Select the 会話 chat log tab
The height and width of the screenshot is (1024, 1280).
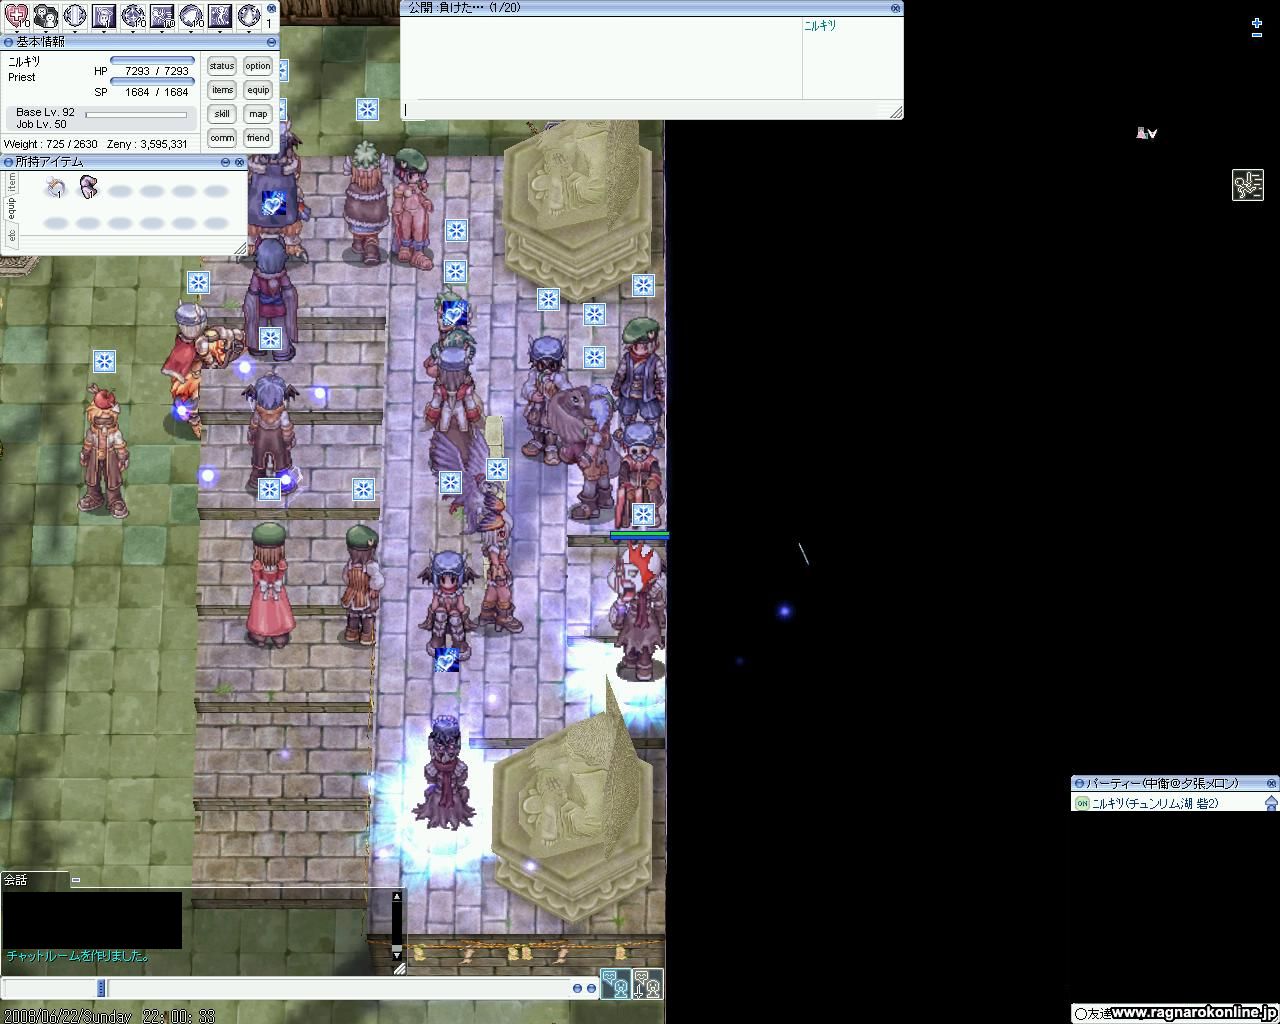pos(35,881)
